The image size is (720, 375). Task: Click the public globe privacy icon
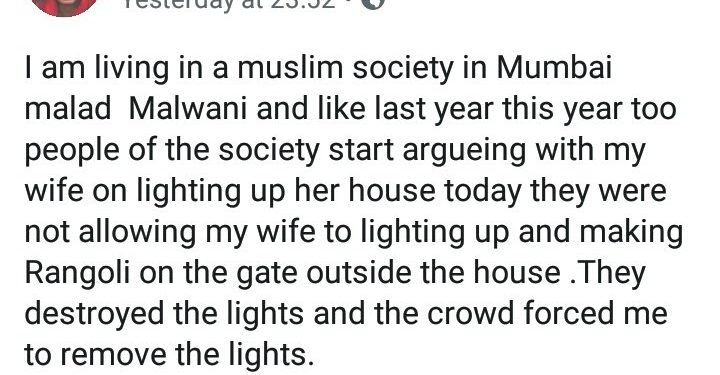(x=372, y=3)
